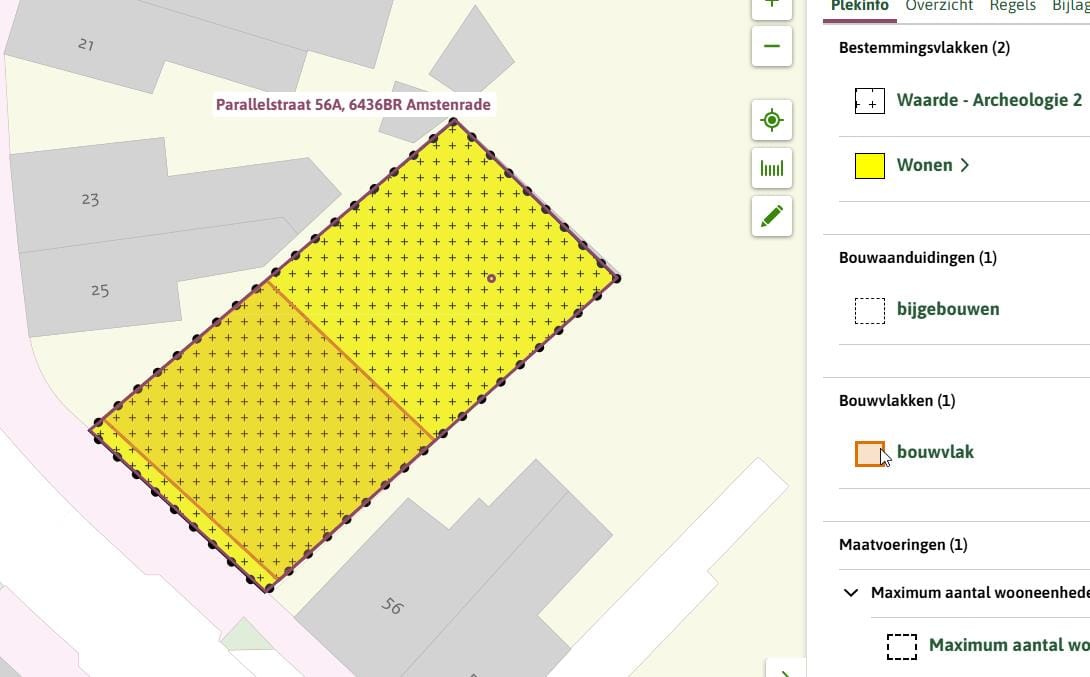Image resolution: width=1090 pixels, height=677 pixels.
Task: Expand the Wonen chevron
Action: coord(965,166)
